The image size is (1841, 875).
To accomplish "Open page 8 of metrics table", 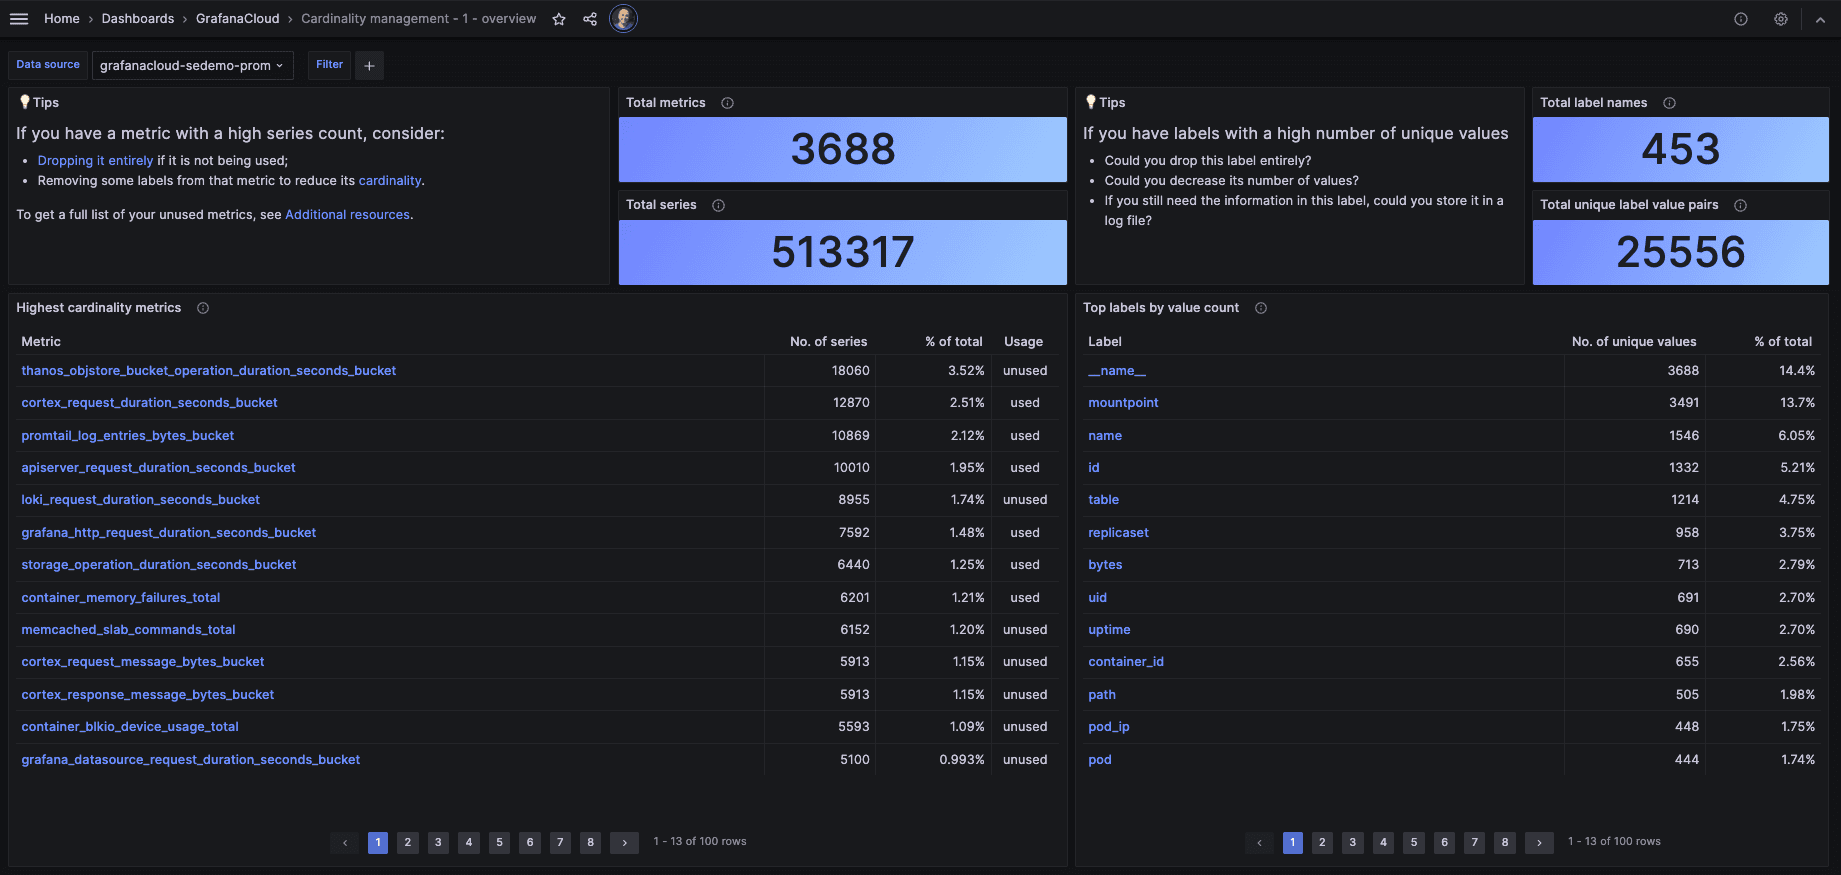I will [590, 842].
